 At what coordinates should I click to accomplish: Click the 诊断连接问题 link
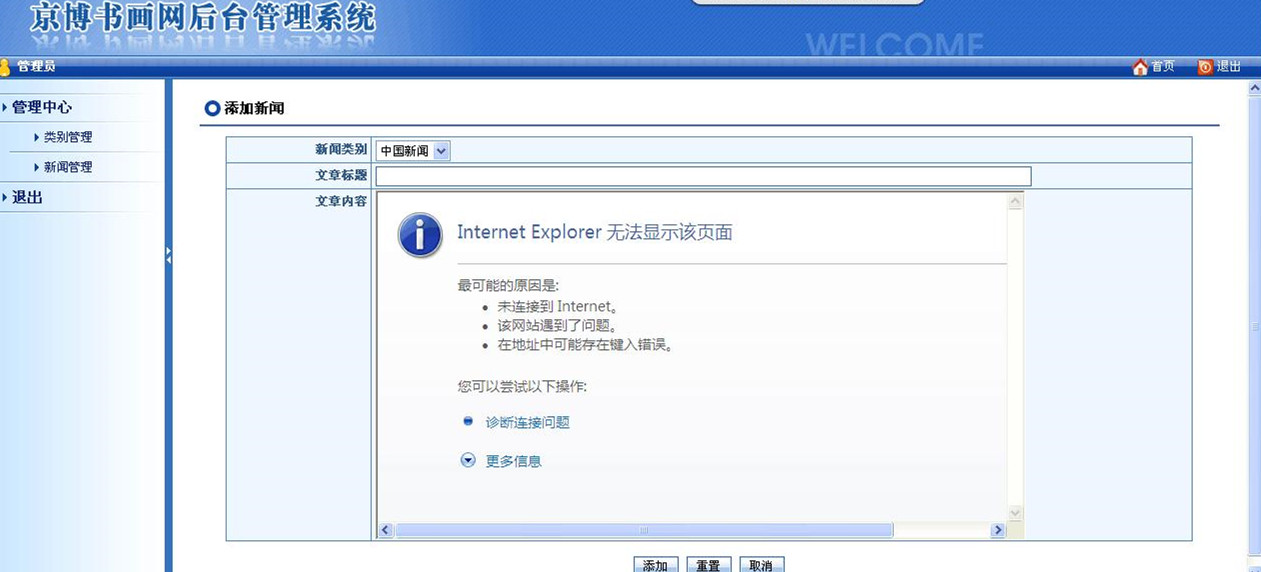[527, 423]
